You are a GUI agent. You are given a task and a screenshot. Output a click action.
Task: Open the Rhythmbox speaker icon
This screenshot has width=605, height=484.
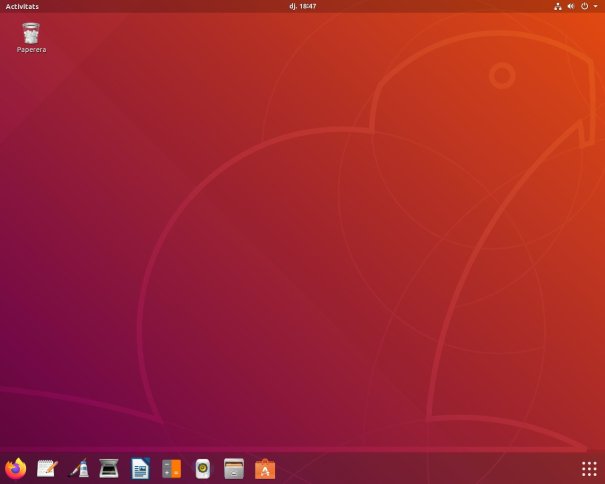point(203,469)
